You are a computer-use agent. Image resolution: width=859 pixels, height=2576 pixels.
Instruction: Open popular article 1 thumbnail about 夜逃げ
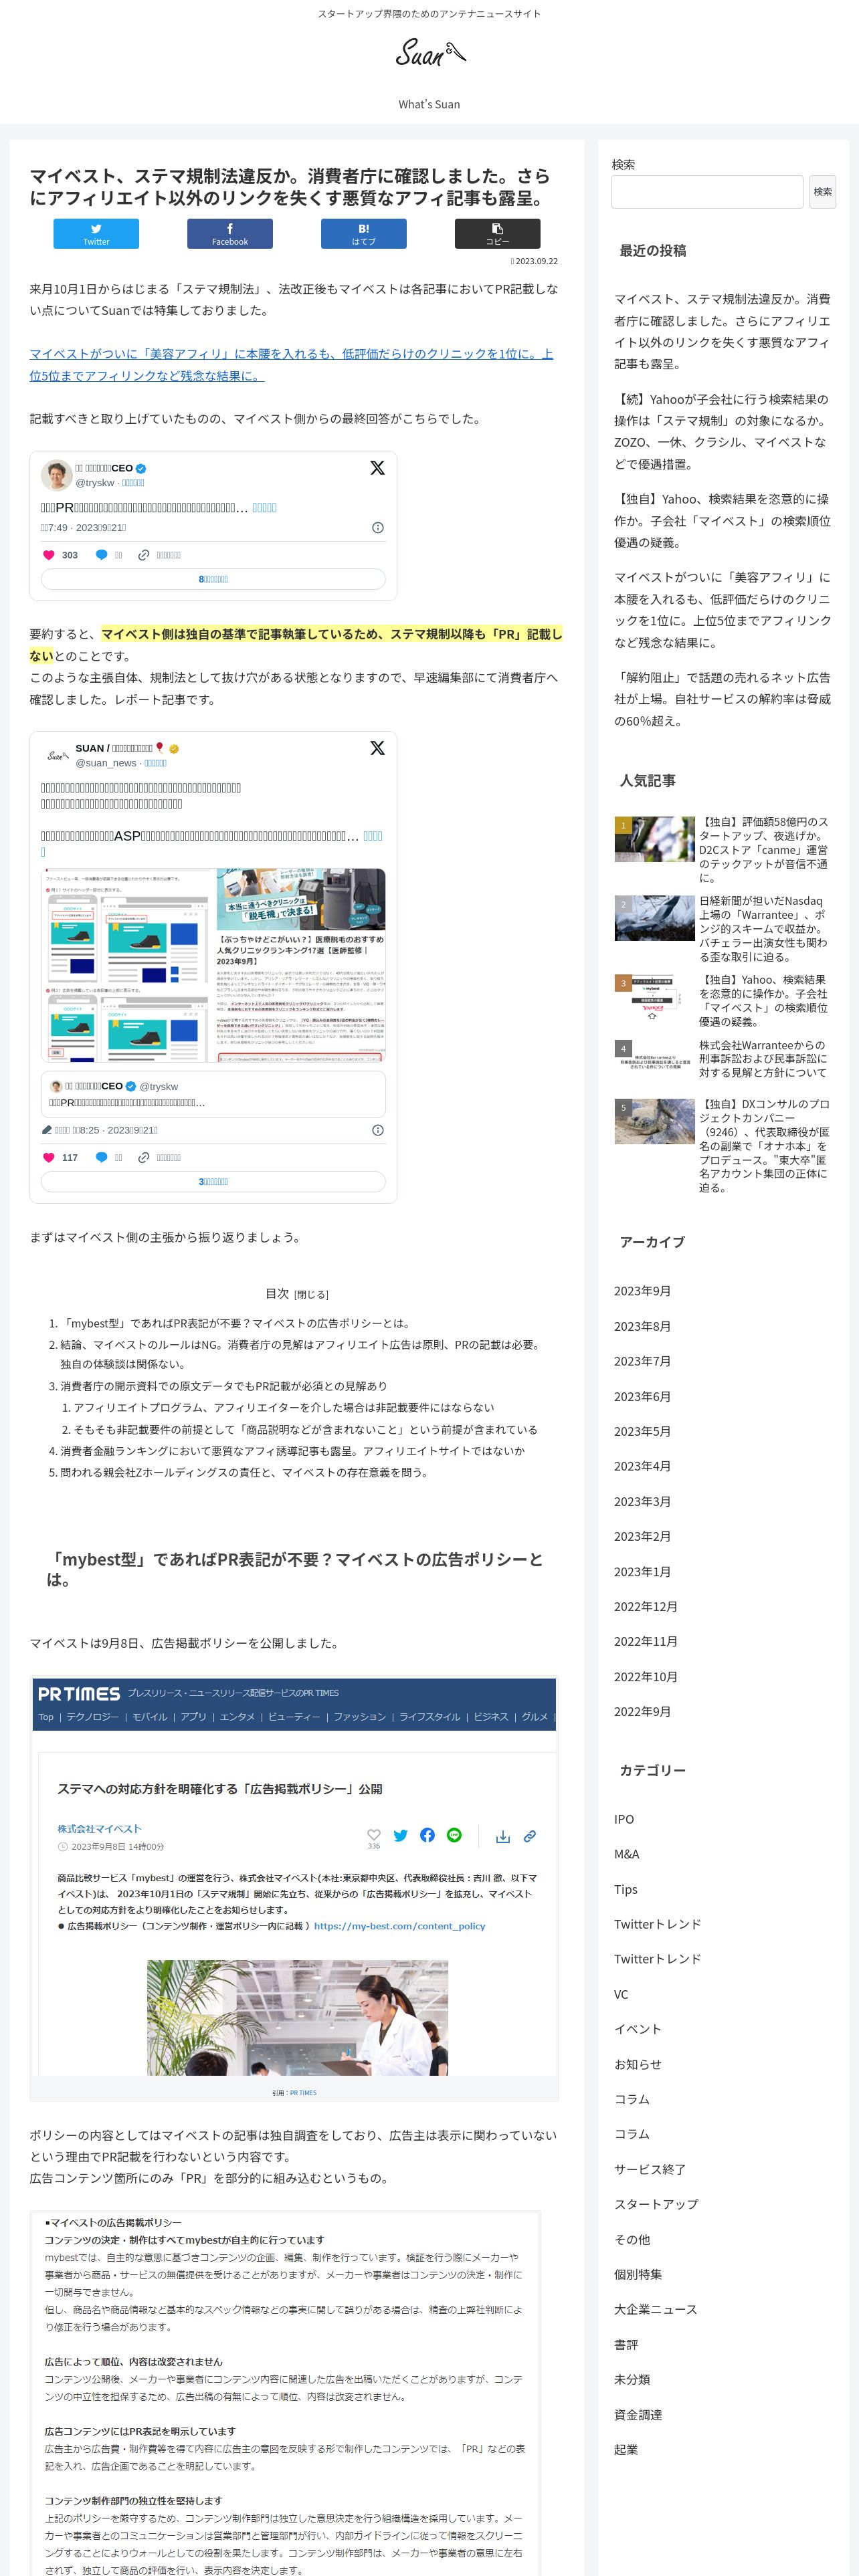(654, 839)
